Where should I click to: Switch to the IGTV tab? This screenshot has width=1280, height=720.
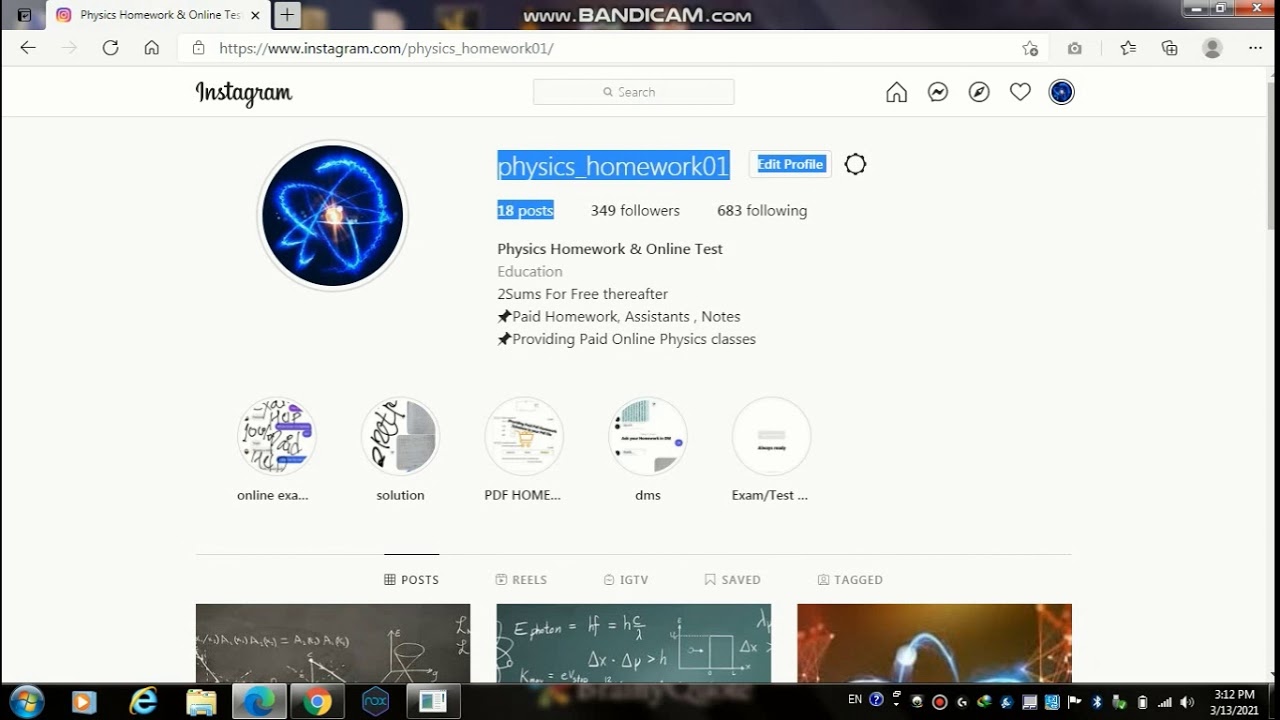626,580
